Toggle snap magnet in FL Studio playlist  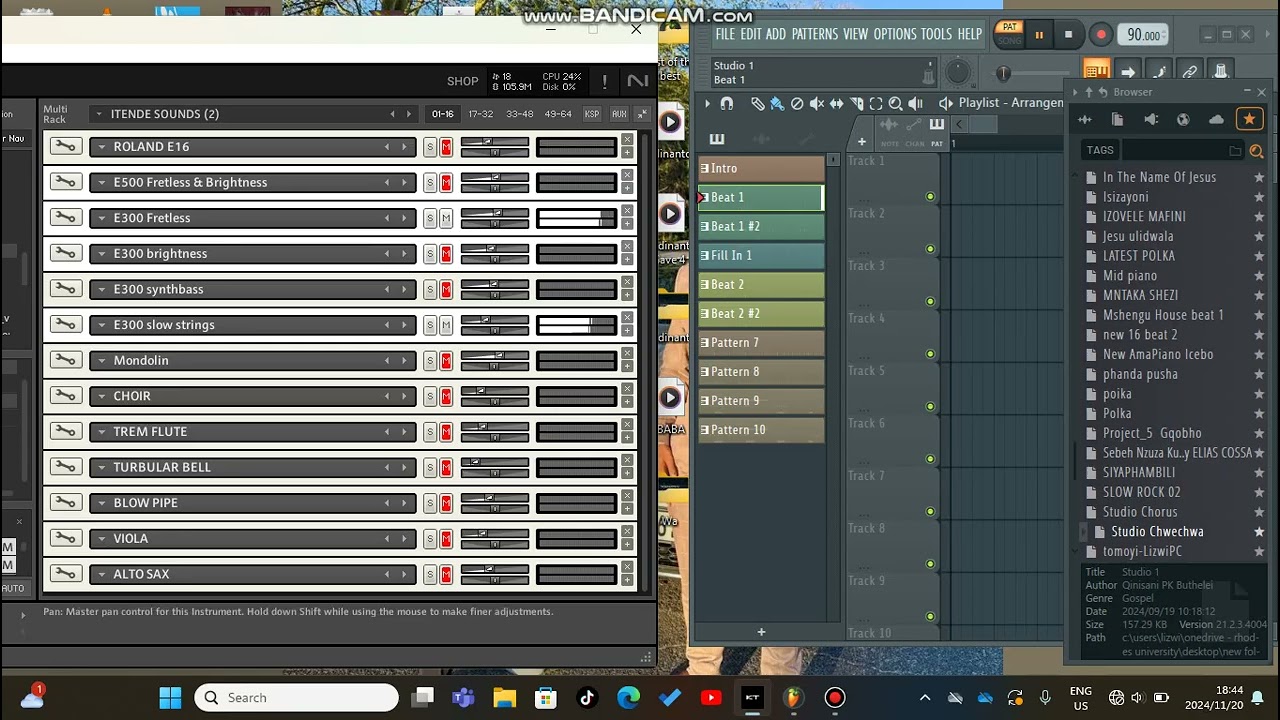point(727,103)
